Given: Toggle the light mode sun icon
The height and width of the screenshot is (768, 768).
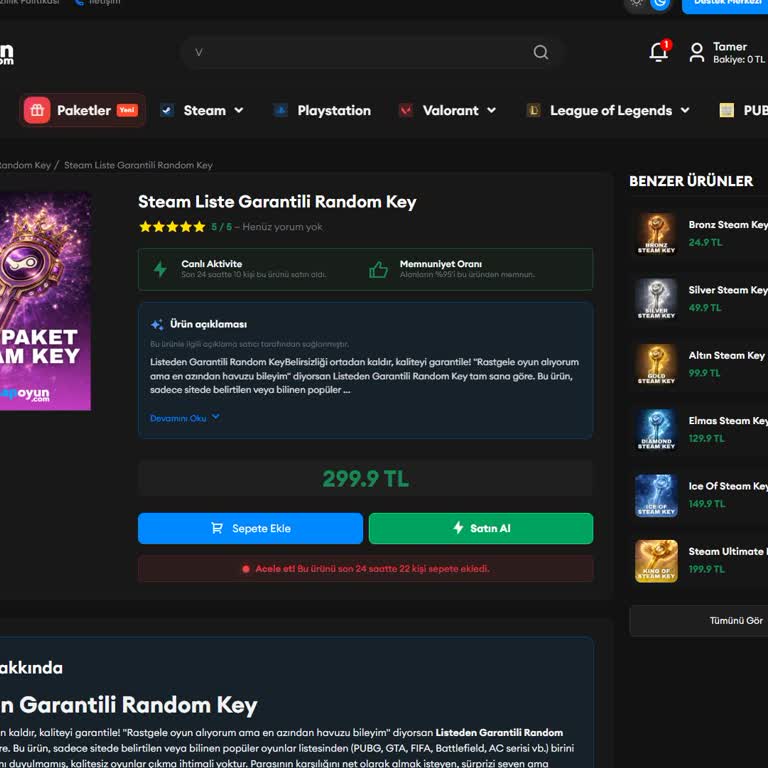Looking at the screenshot, I should pos(636,2).
